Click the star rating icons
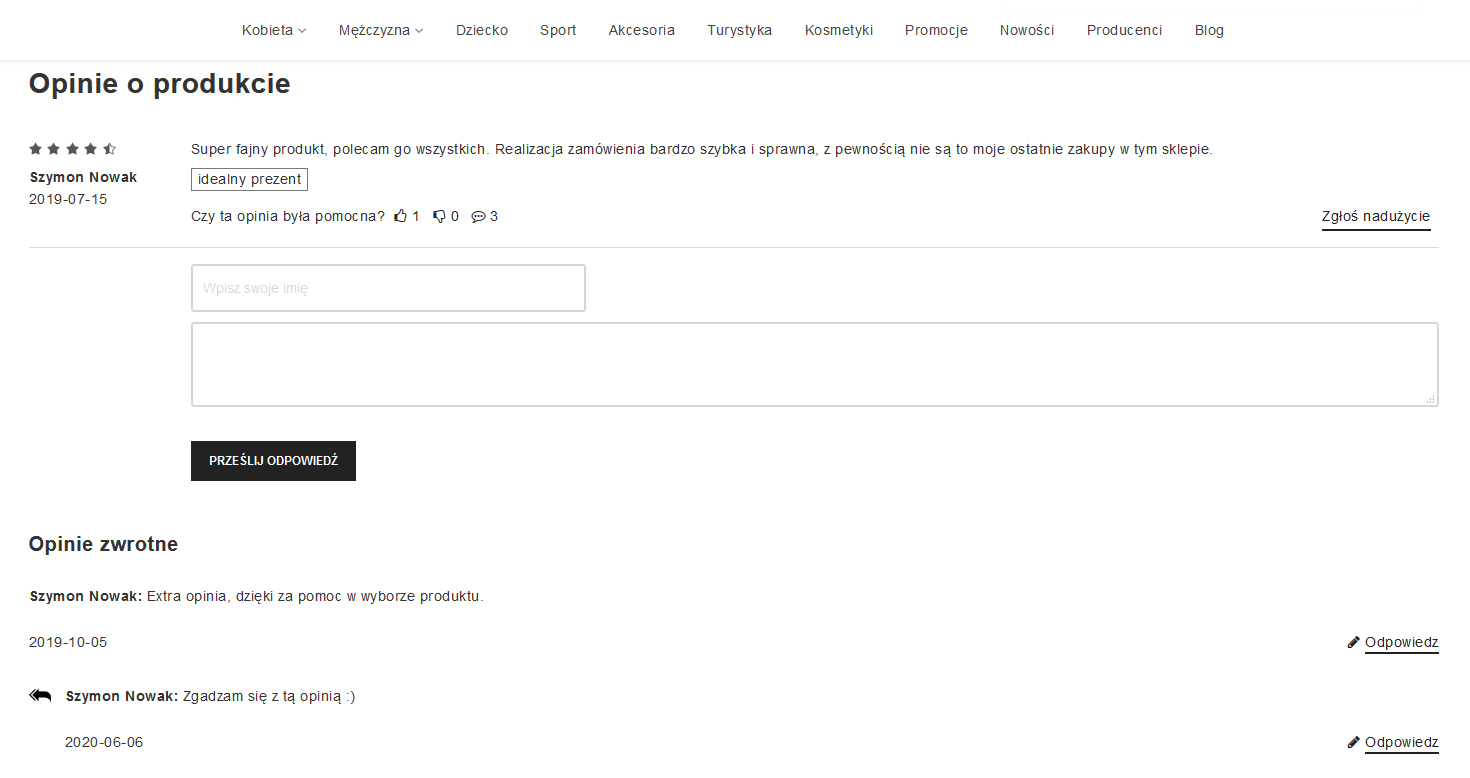Viewport: 1470px width, 778px height. (x=72, y=149)
